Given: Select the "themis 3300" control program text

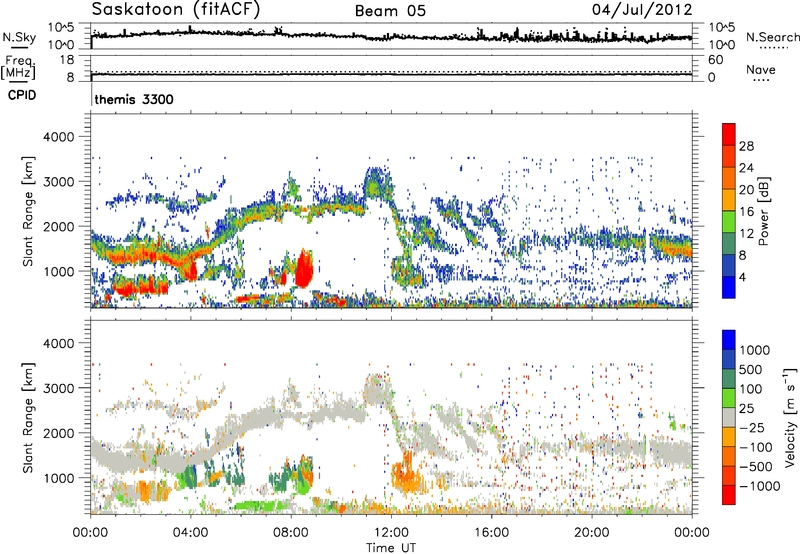Looking at the screenshot, I should (134, 99).
